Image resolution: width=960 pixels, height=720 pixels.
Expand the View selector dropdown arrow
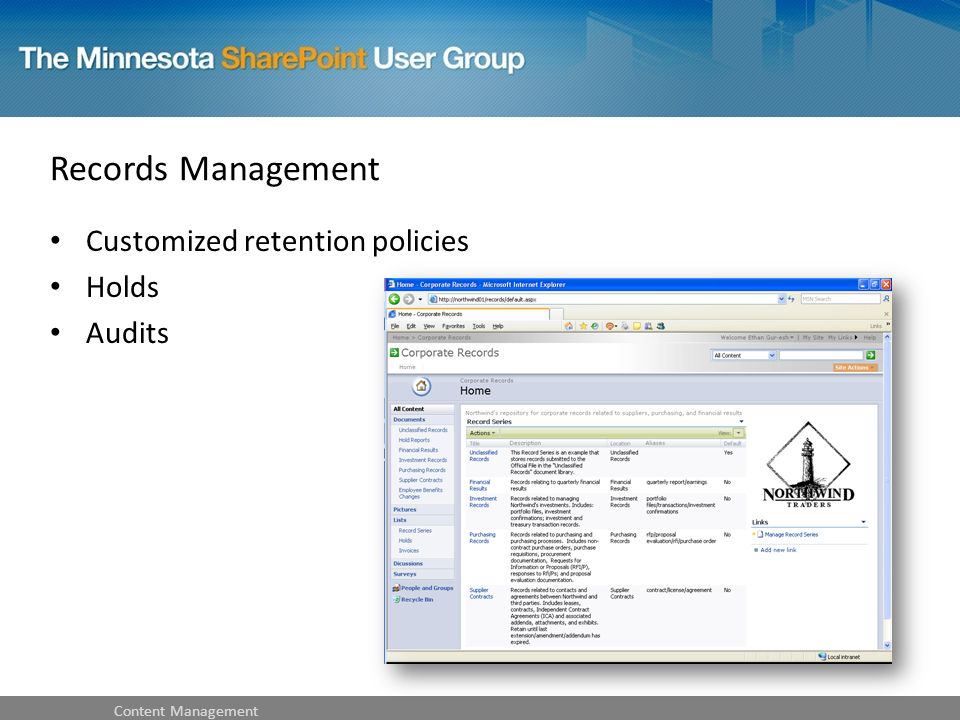point(738,433)
